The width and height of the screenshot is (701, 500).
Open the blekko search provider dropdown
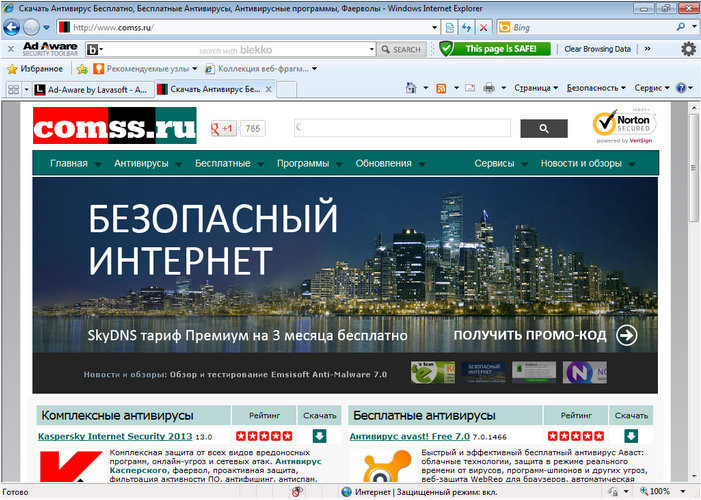(95, 49)
